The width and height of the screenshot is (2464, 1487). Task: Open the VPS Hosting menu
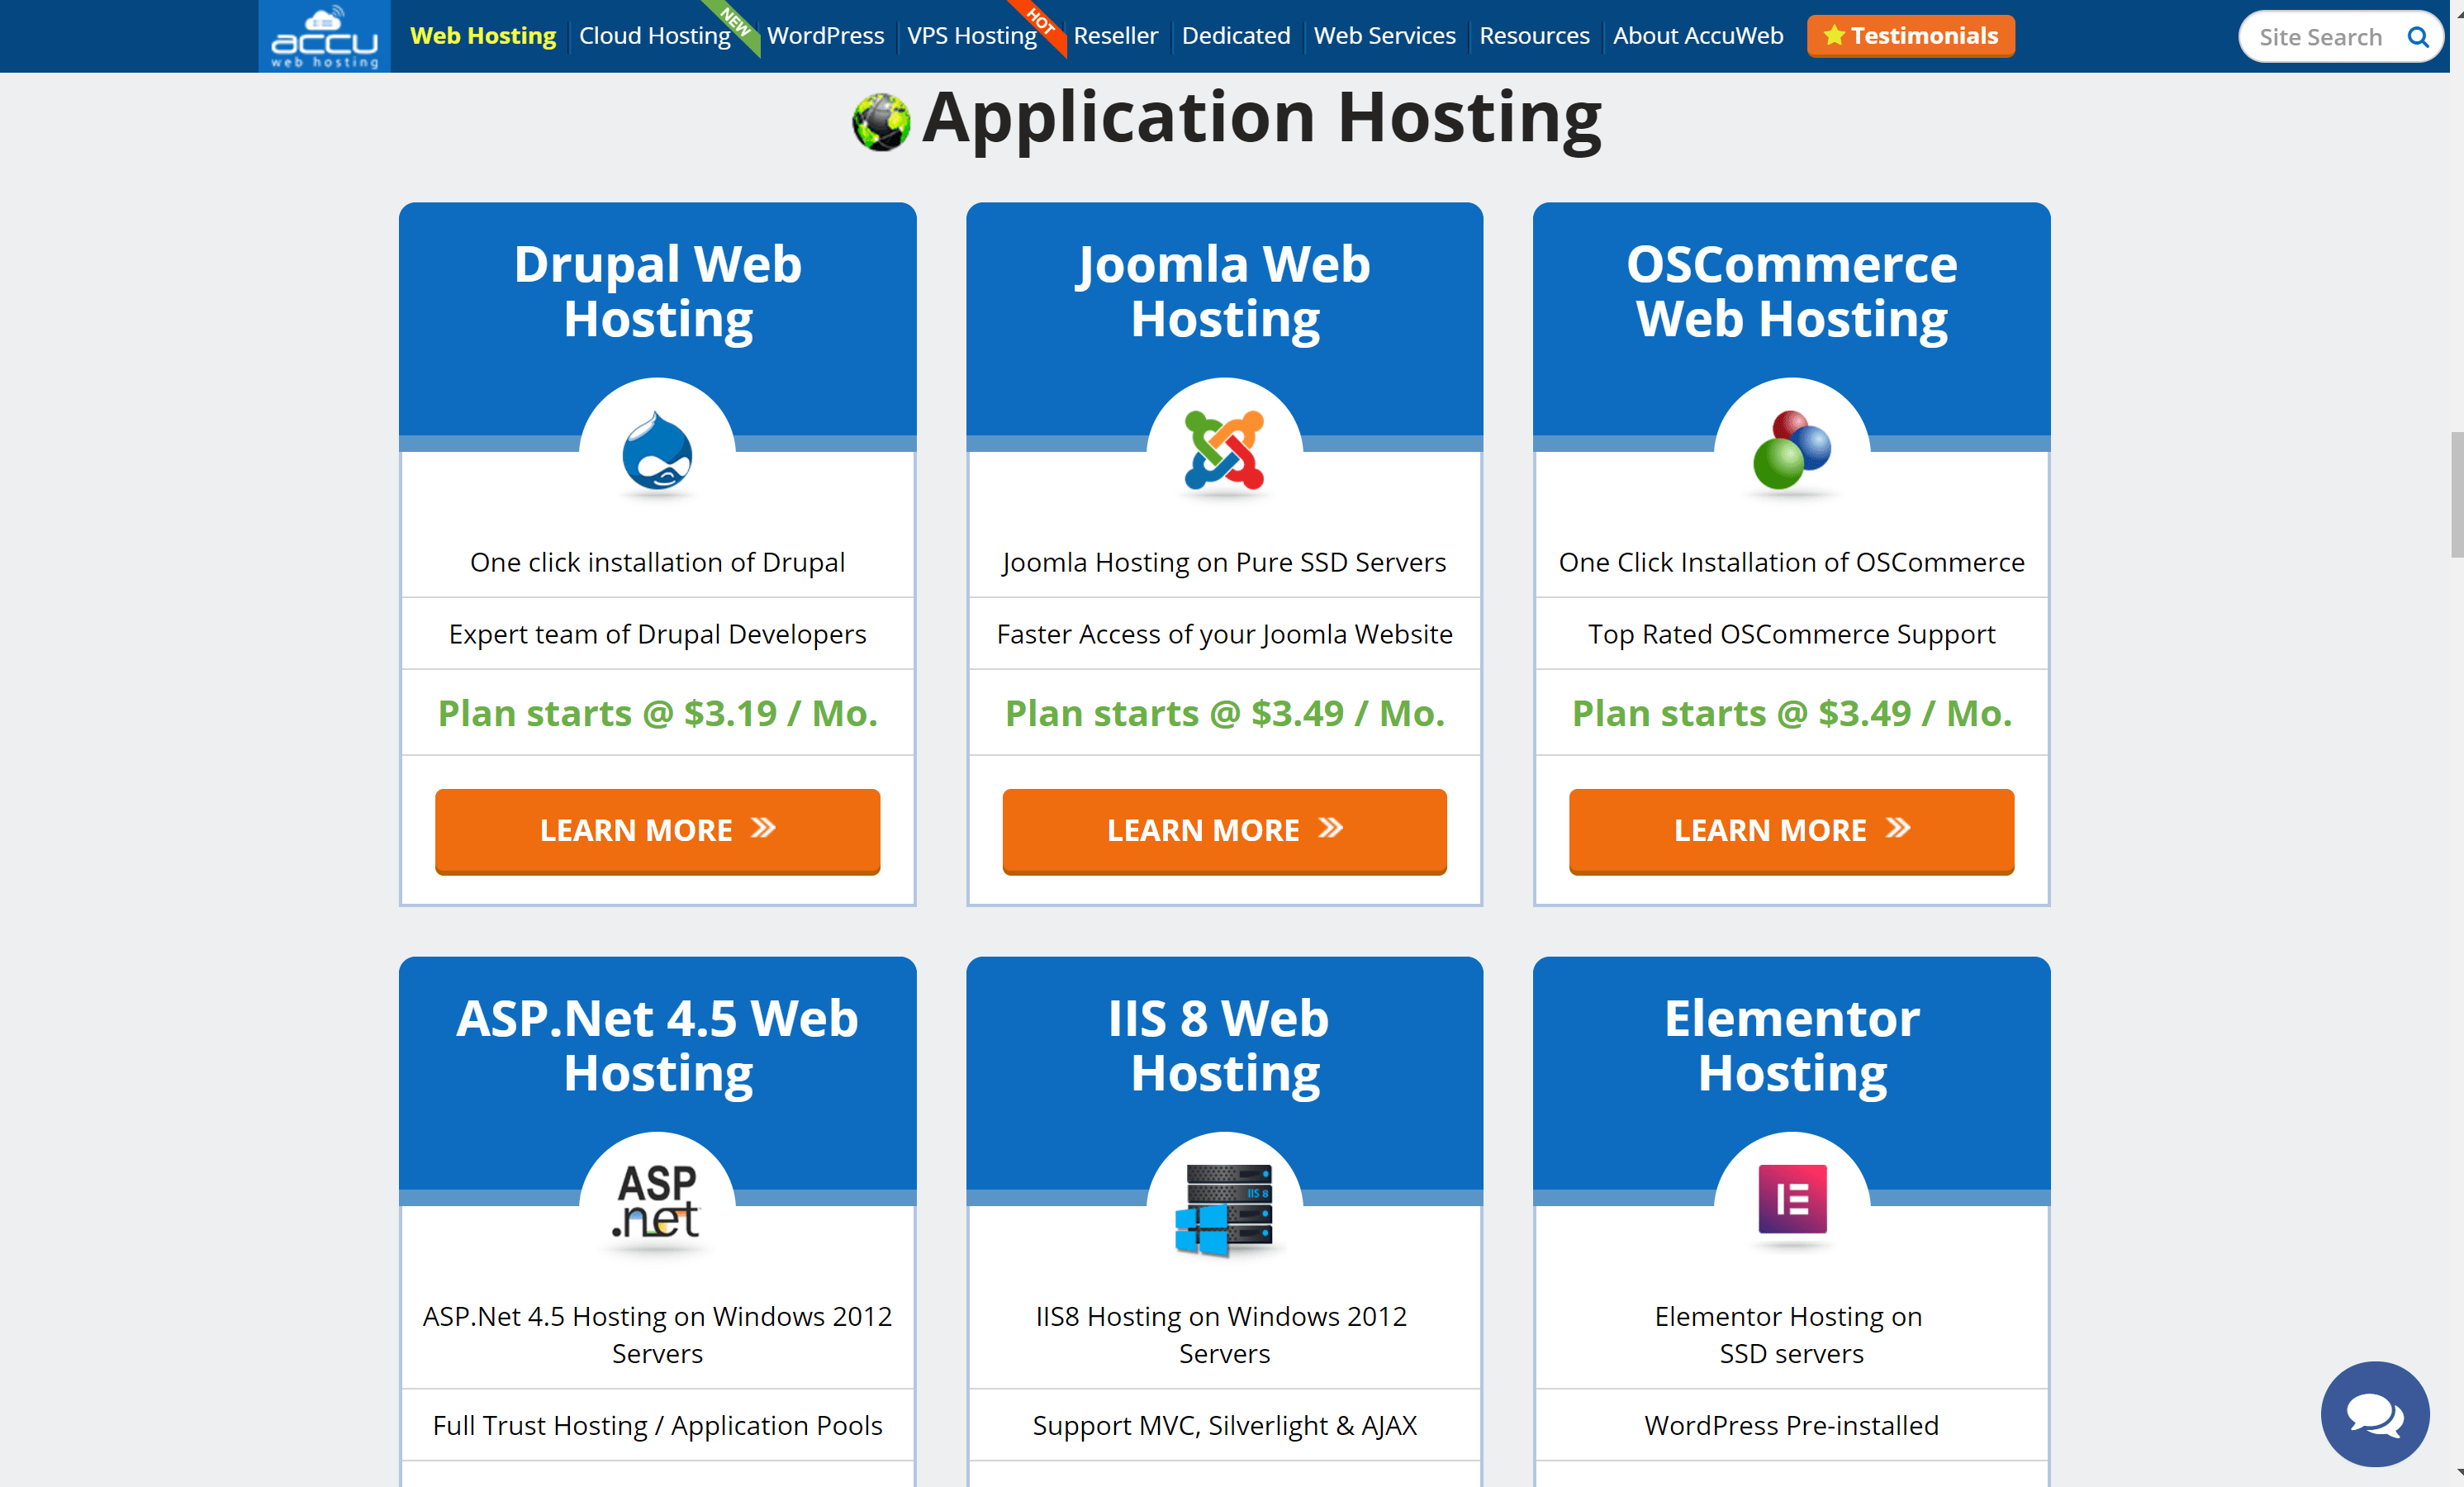point(972,36)
